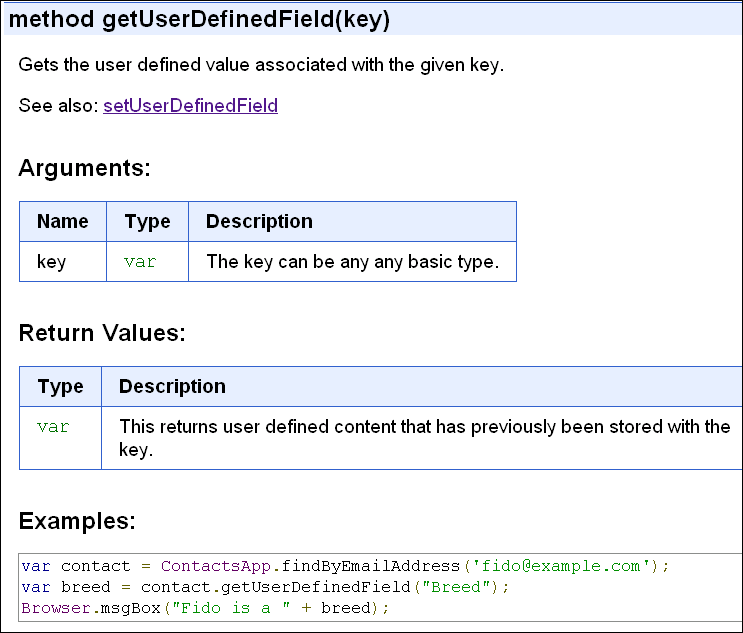Click the green var type in Arguments row
The image size is (743, 633).
pos(140,262)
